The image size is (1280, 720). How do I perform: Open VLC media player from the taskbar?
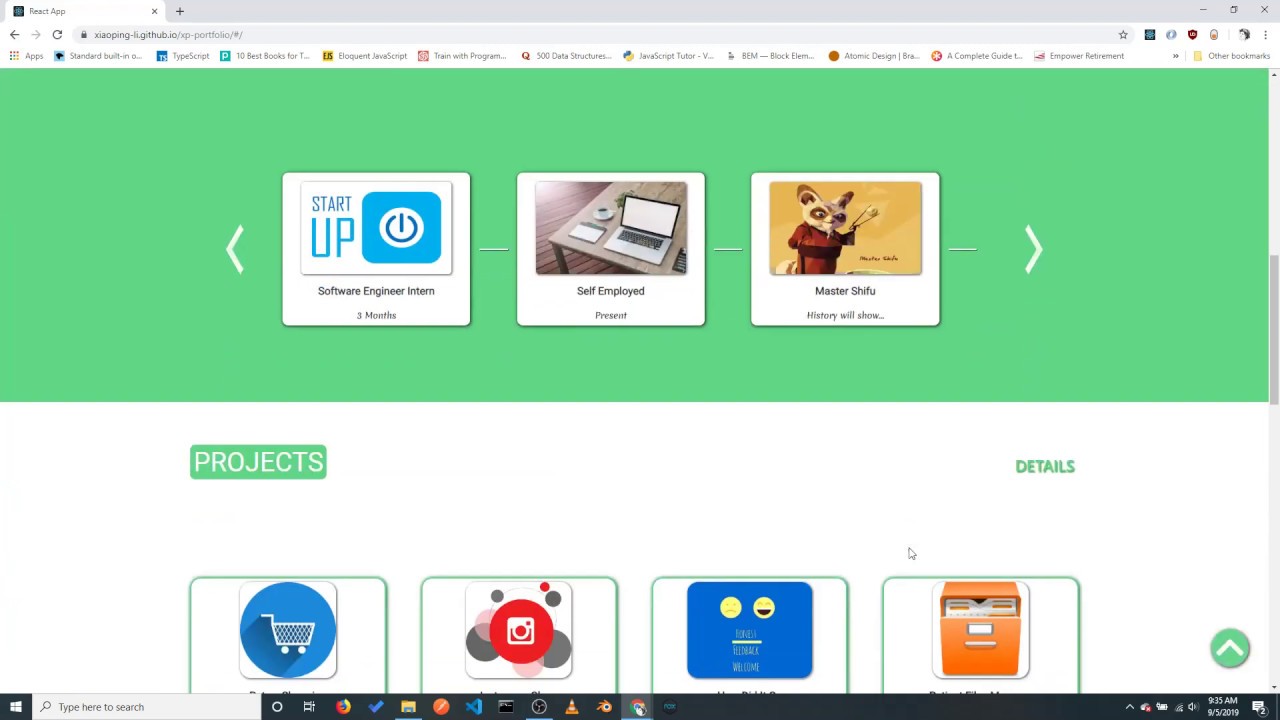pyautogui.click(x=572, y=707)
